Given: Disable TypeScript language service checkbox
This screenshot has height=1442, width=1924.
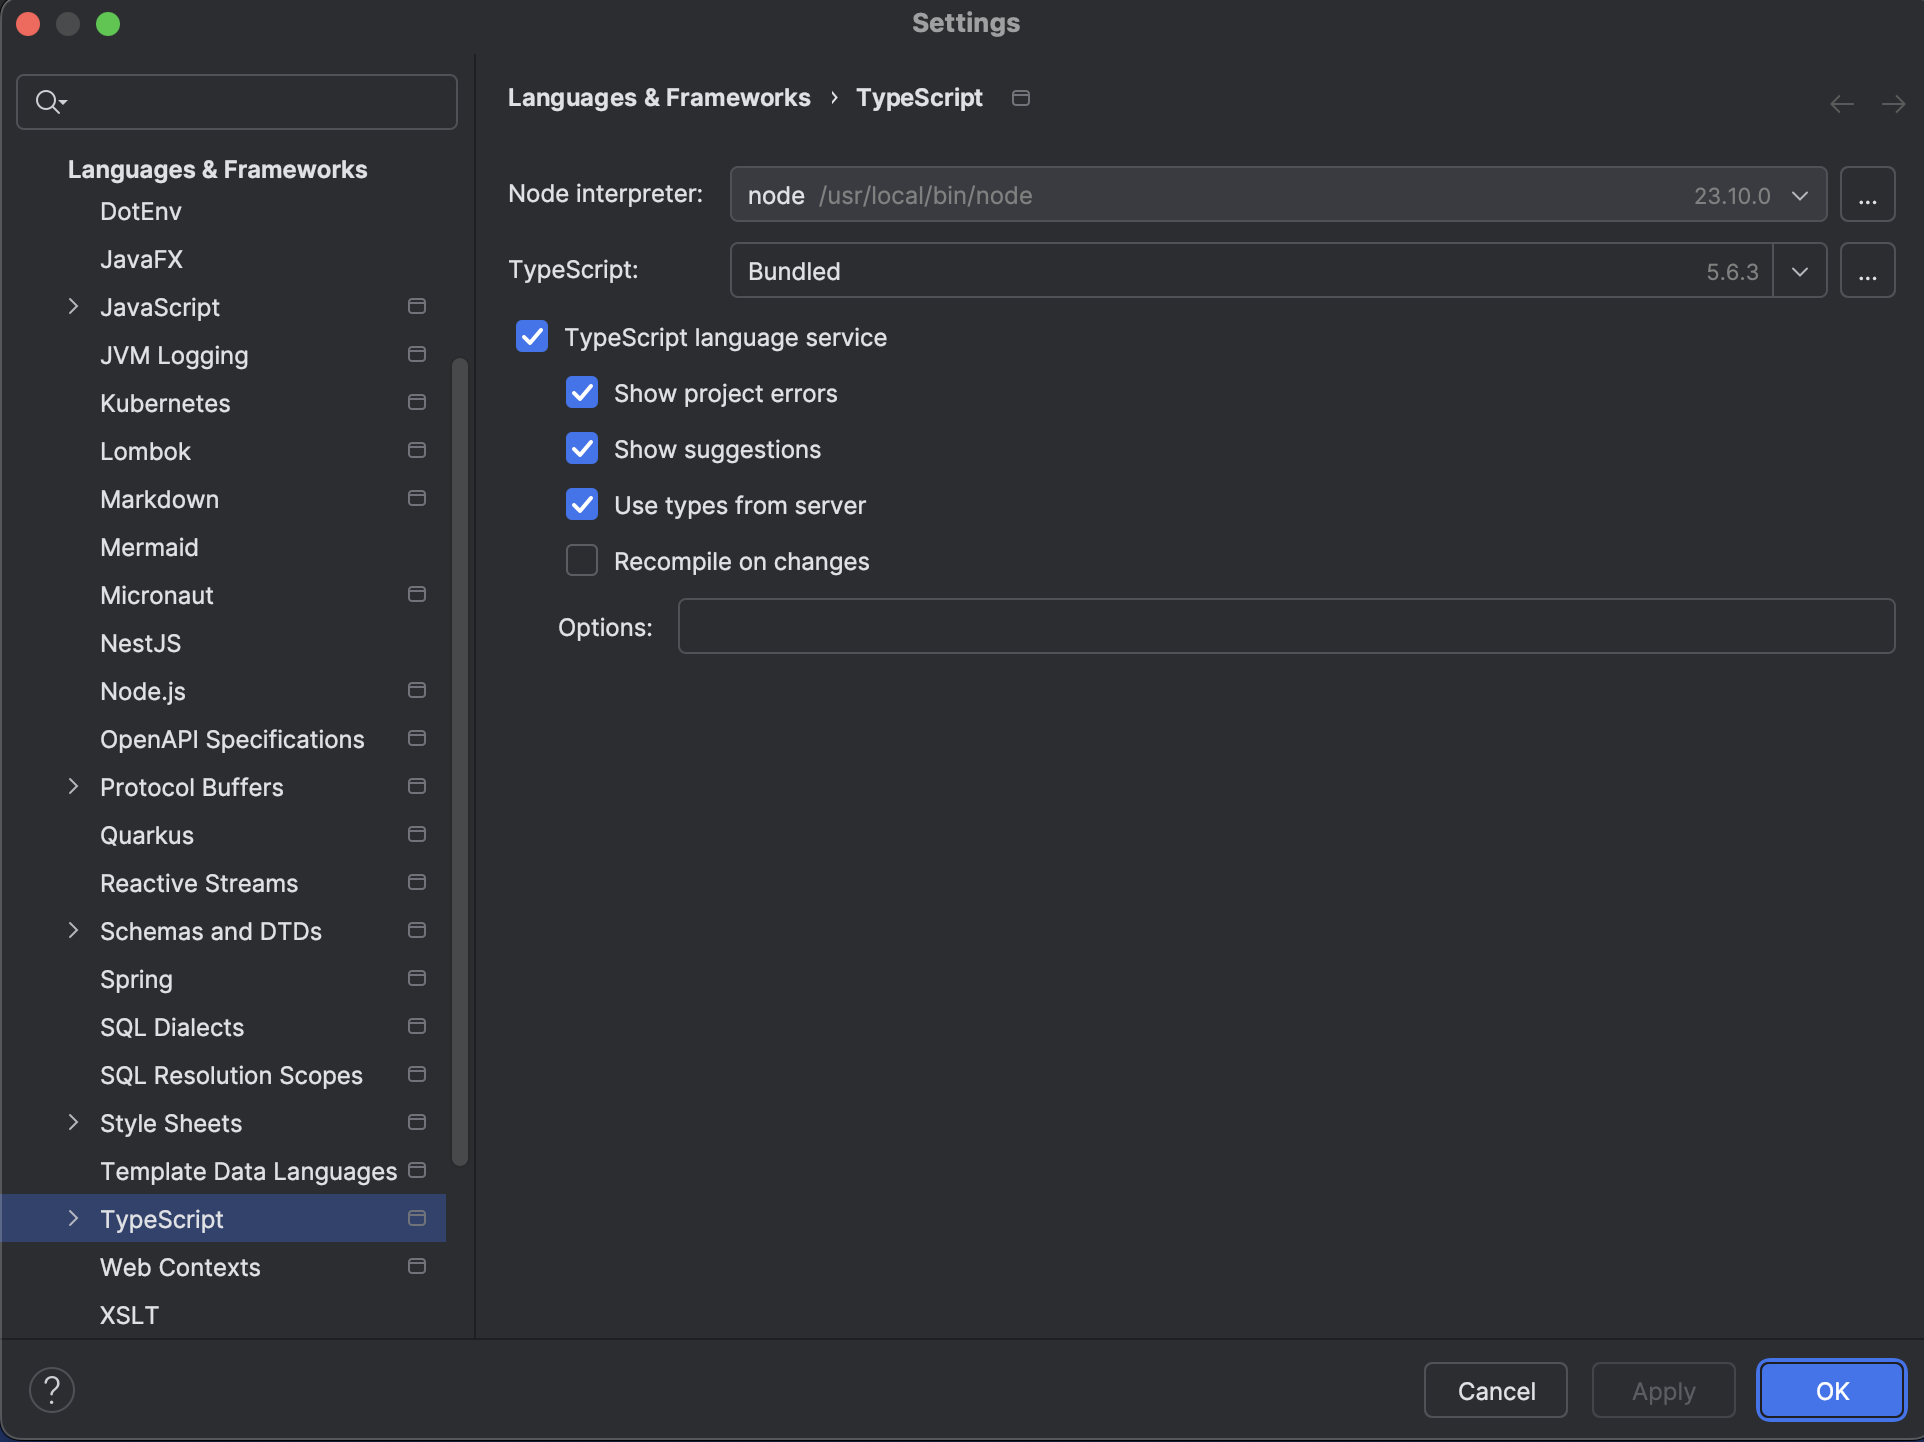Looking at the screenshot, I should click(532, 337).
